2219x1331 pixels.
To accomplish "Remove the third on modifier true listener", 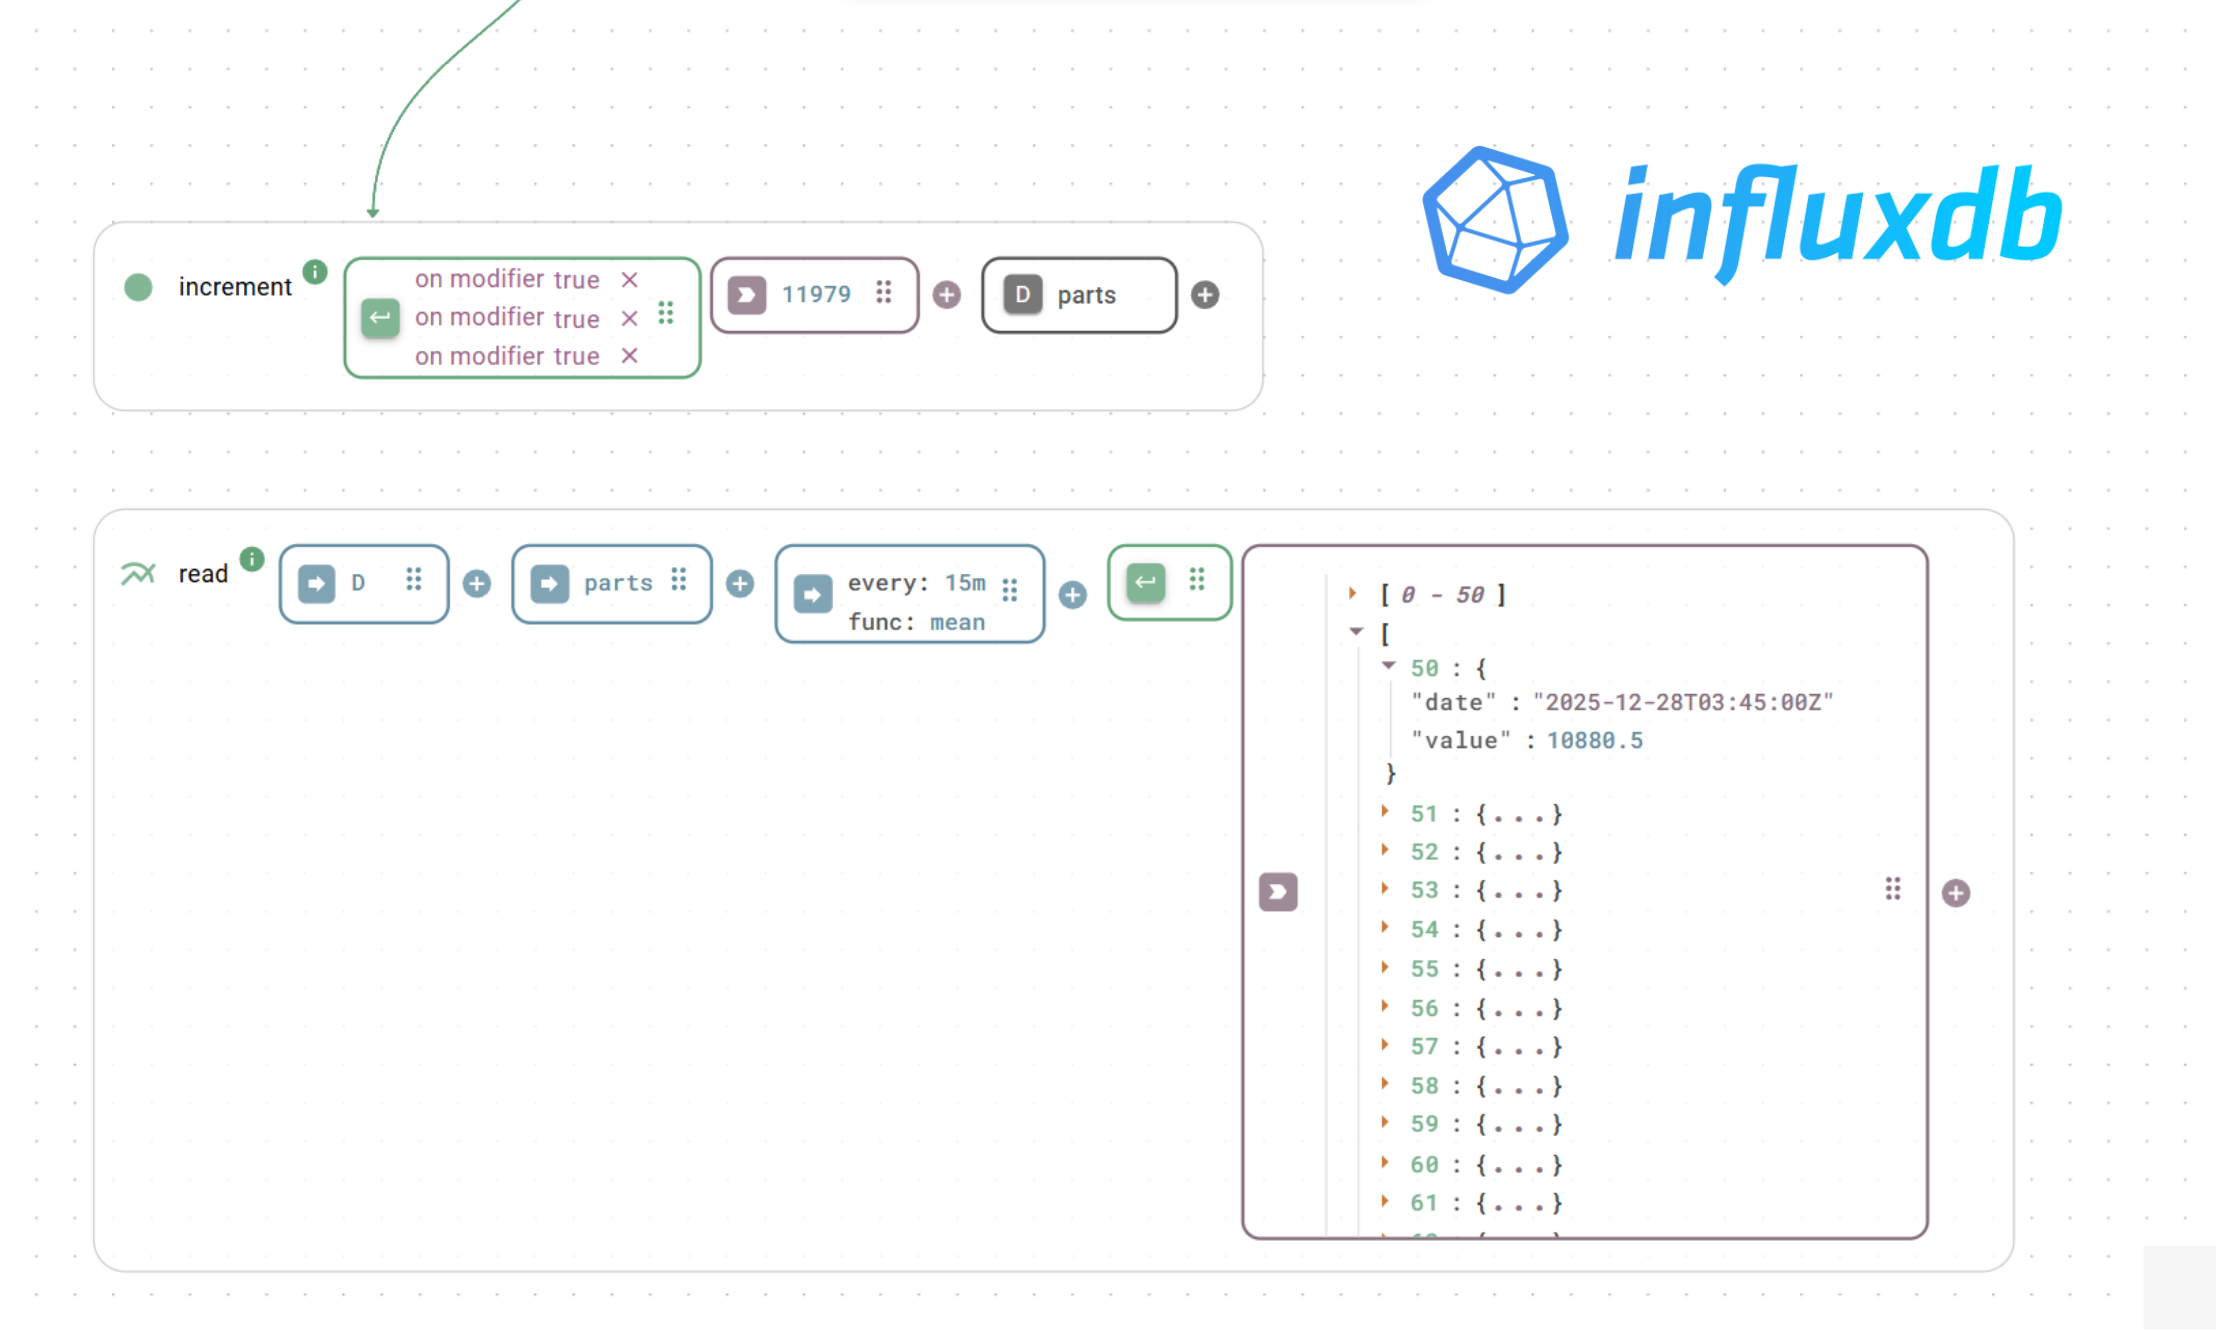I will tap(629, 355).
